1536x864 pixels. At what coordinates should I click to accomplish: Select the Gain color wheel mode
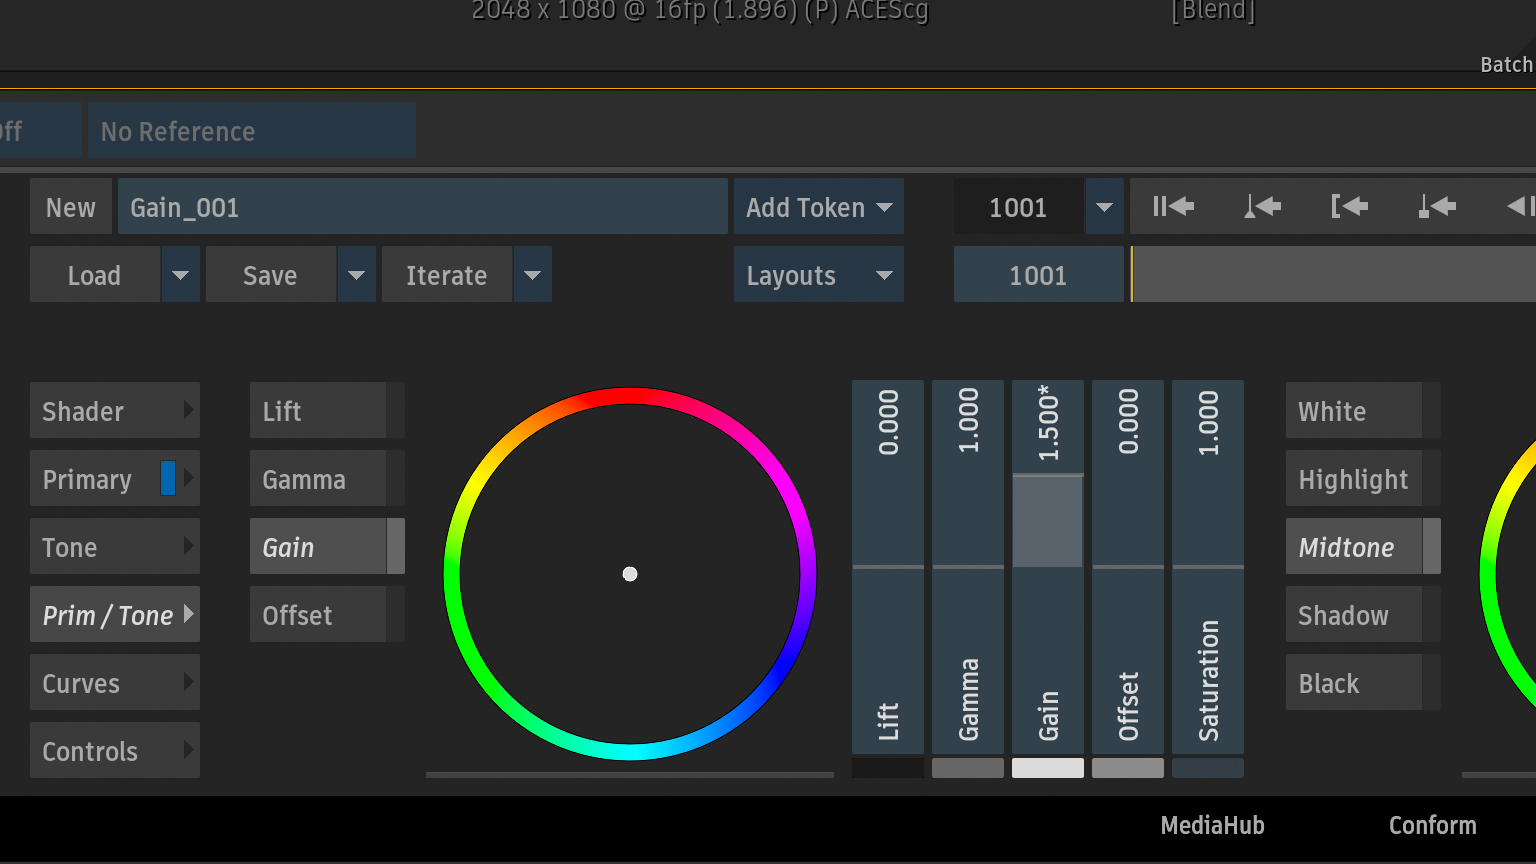[327, 546]
